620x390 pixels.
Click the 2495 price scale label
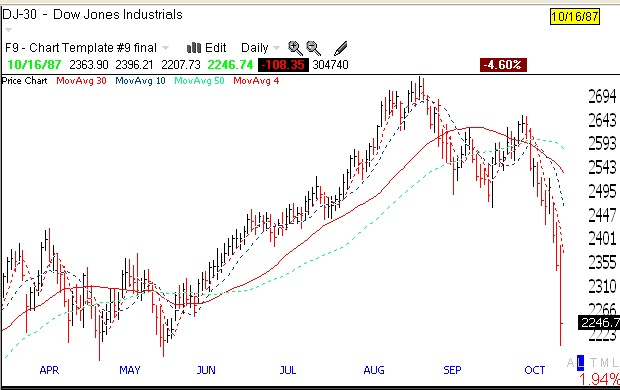[602, 191]
